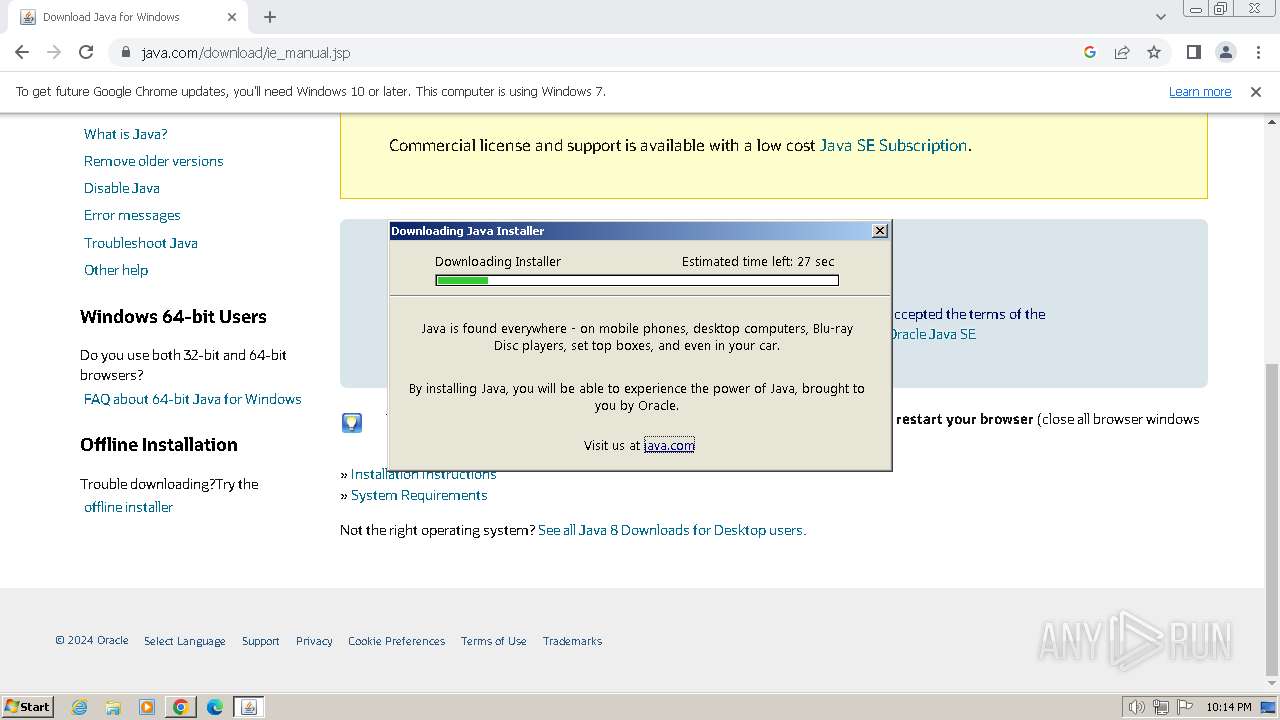Open the volume speaker tray icon
Viewport: 1280px width, 720px height.
(1137, 707)
